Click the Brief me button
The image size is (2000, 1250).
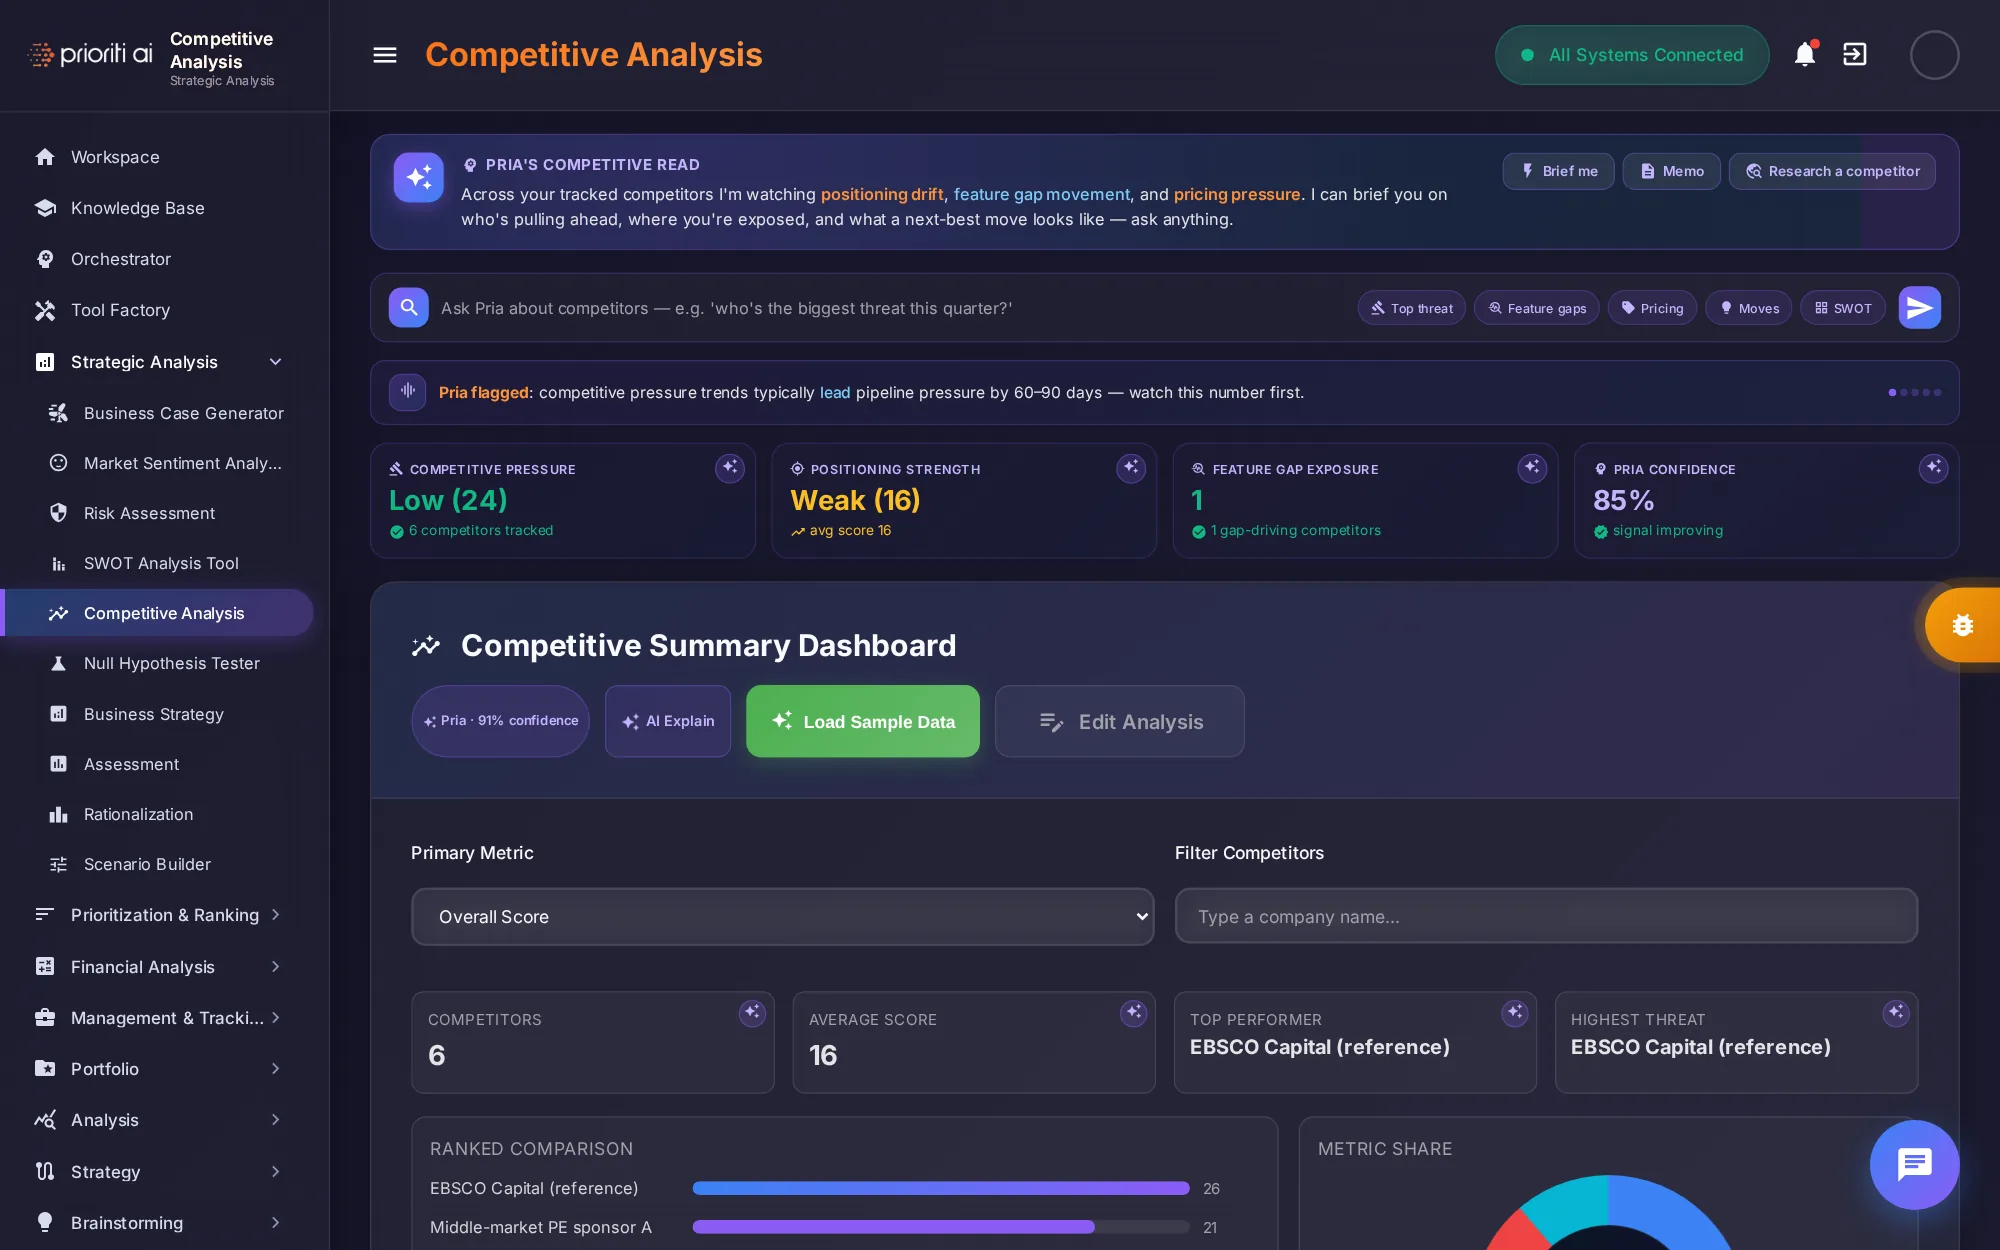coord(1558,171)
